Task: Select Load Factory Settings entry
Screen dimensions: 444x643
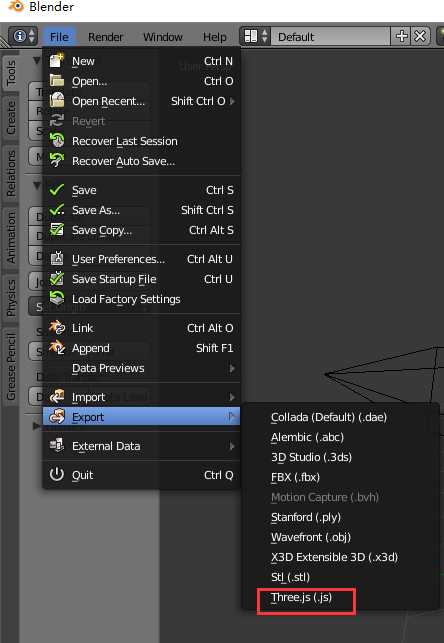Action: tap(141, 299)
